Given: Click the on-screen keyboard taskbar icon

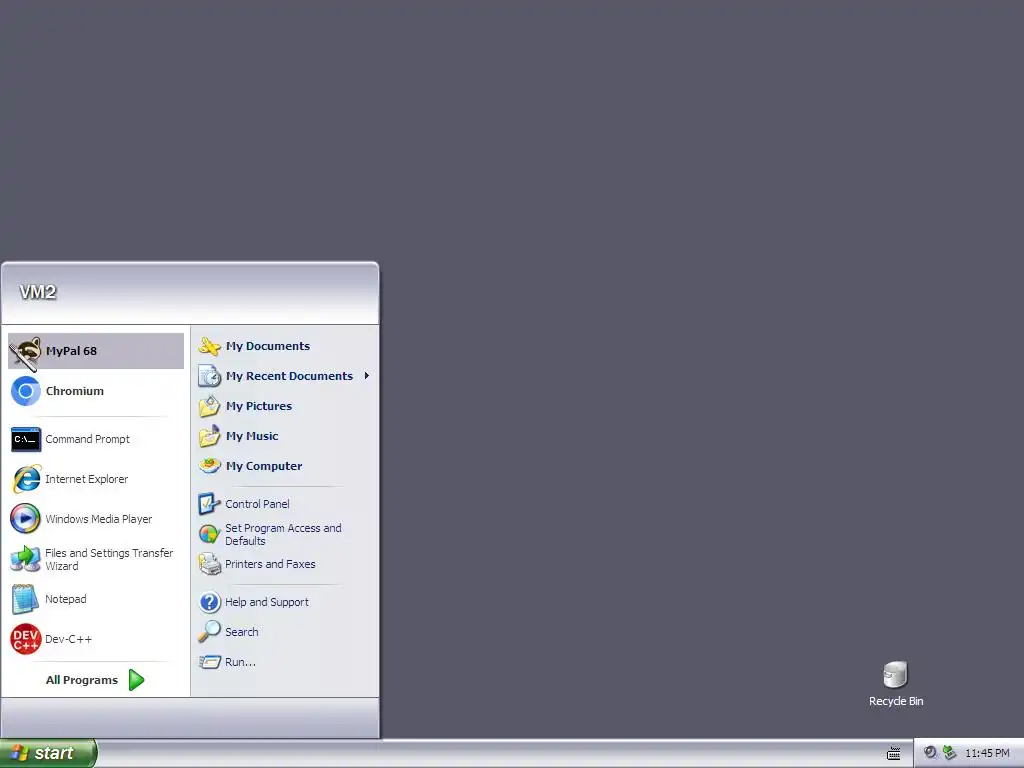Looking at the screenshot, I should [893, 754].
